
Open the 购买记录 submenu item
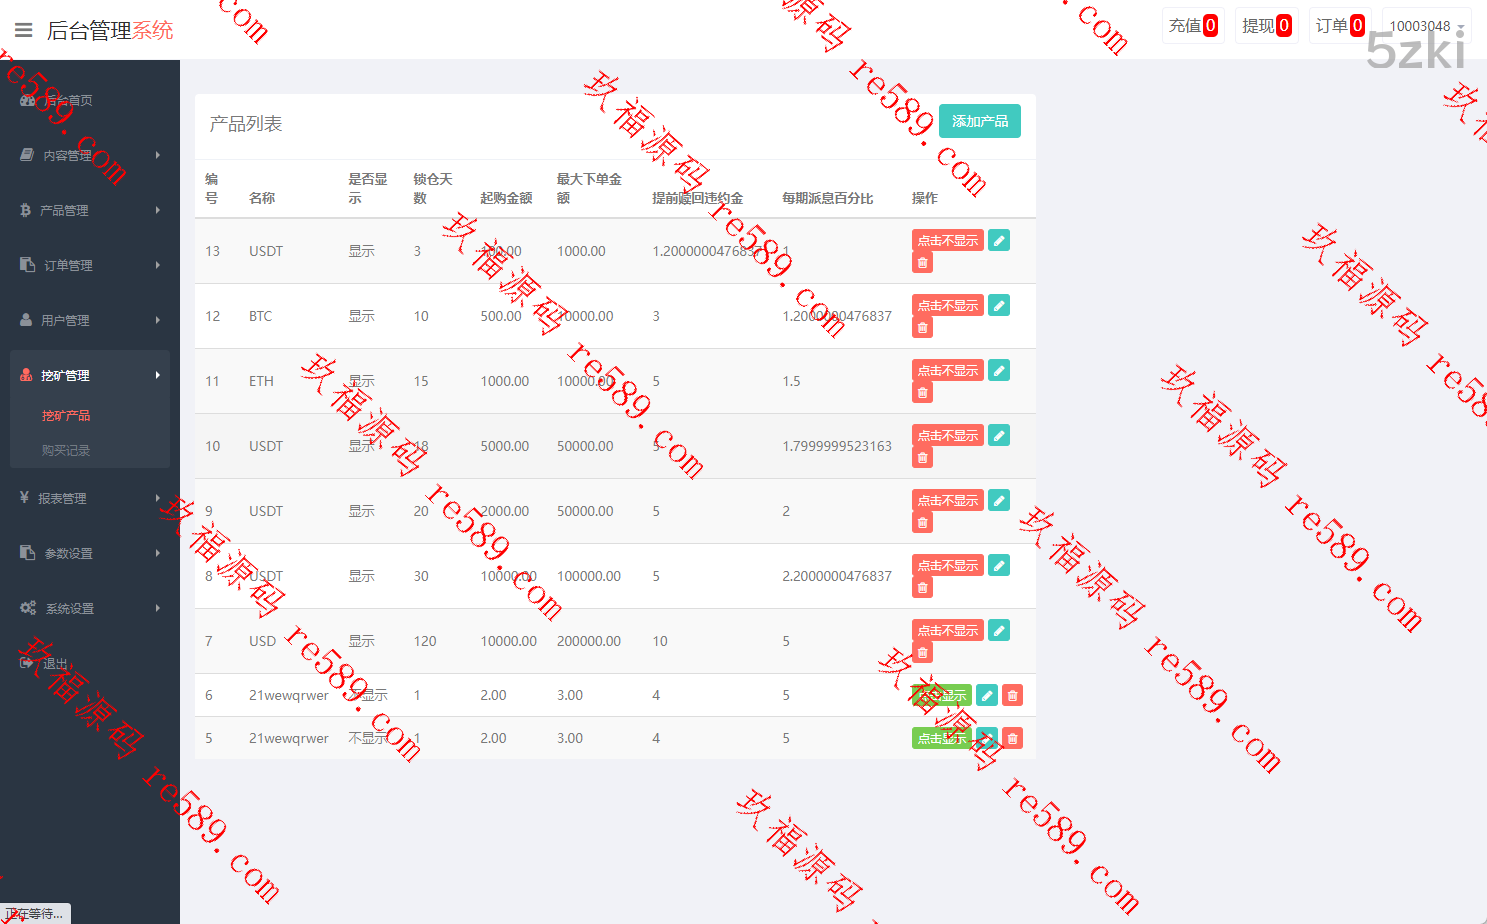click(66, 450)
